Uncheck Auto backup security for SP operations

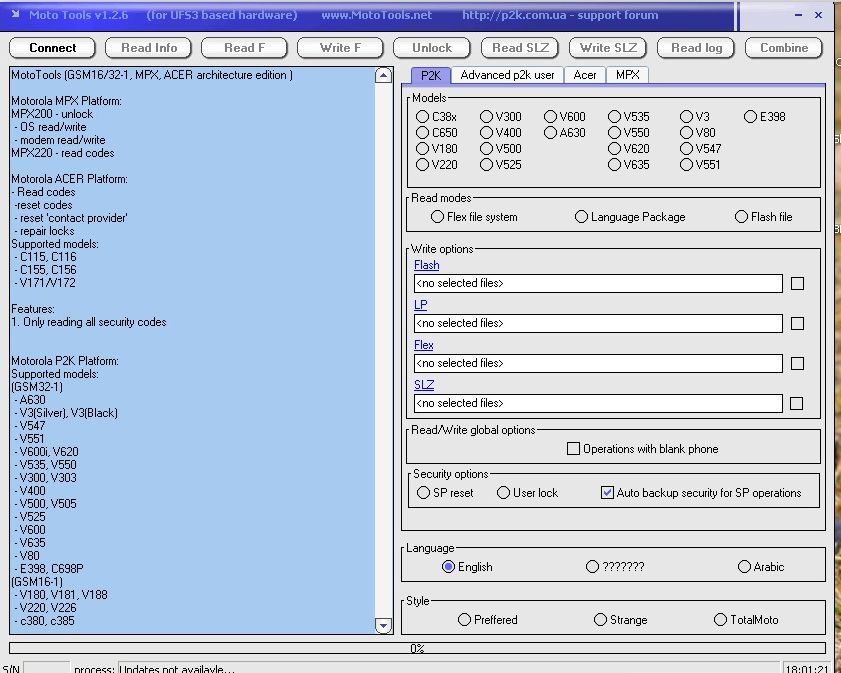click(x=607, y=493)
